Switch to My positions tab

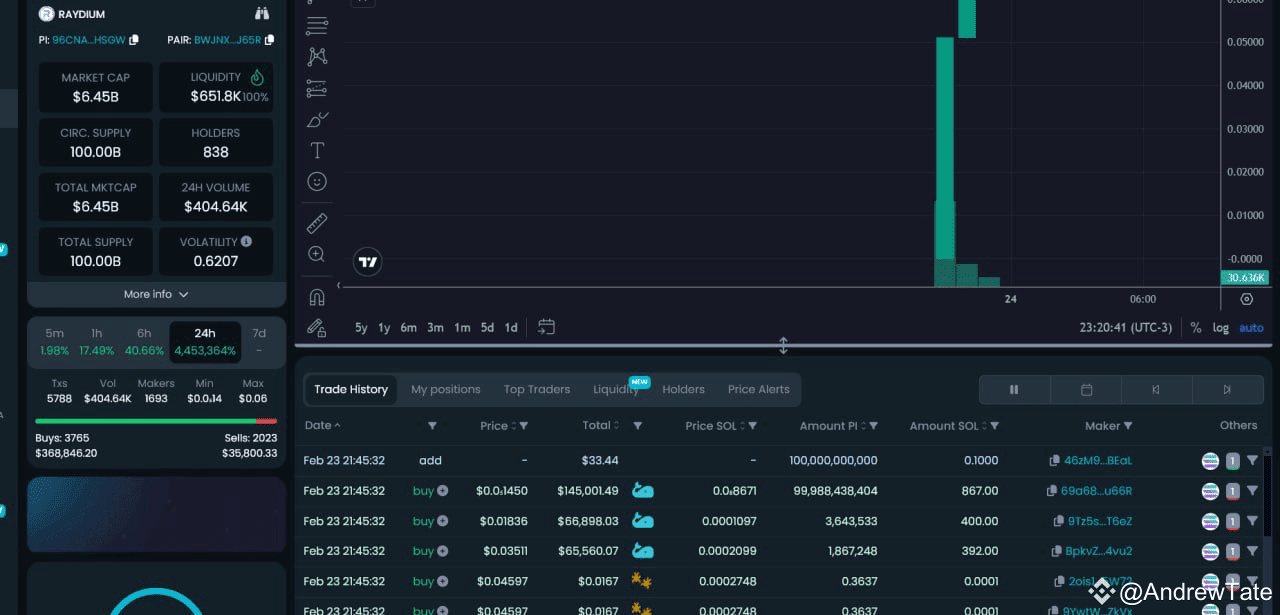click(x=446, y=389)
